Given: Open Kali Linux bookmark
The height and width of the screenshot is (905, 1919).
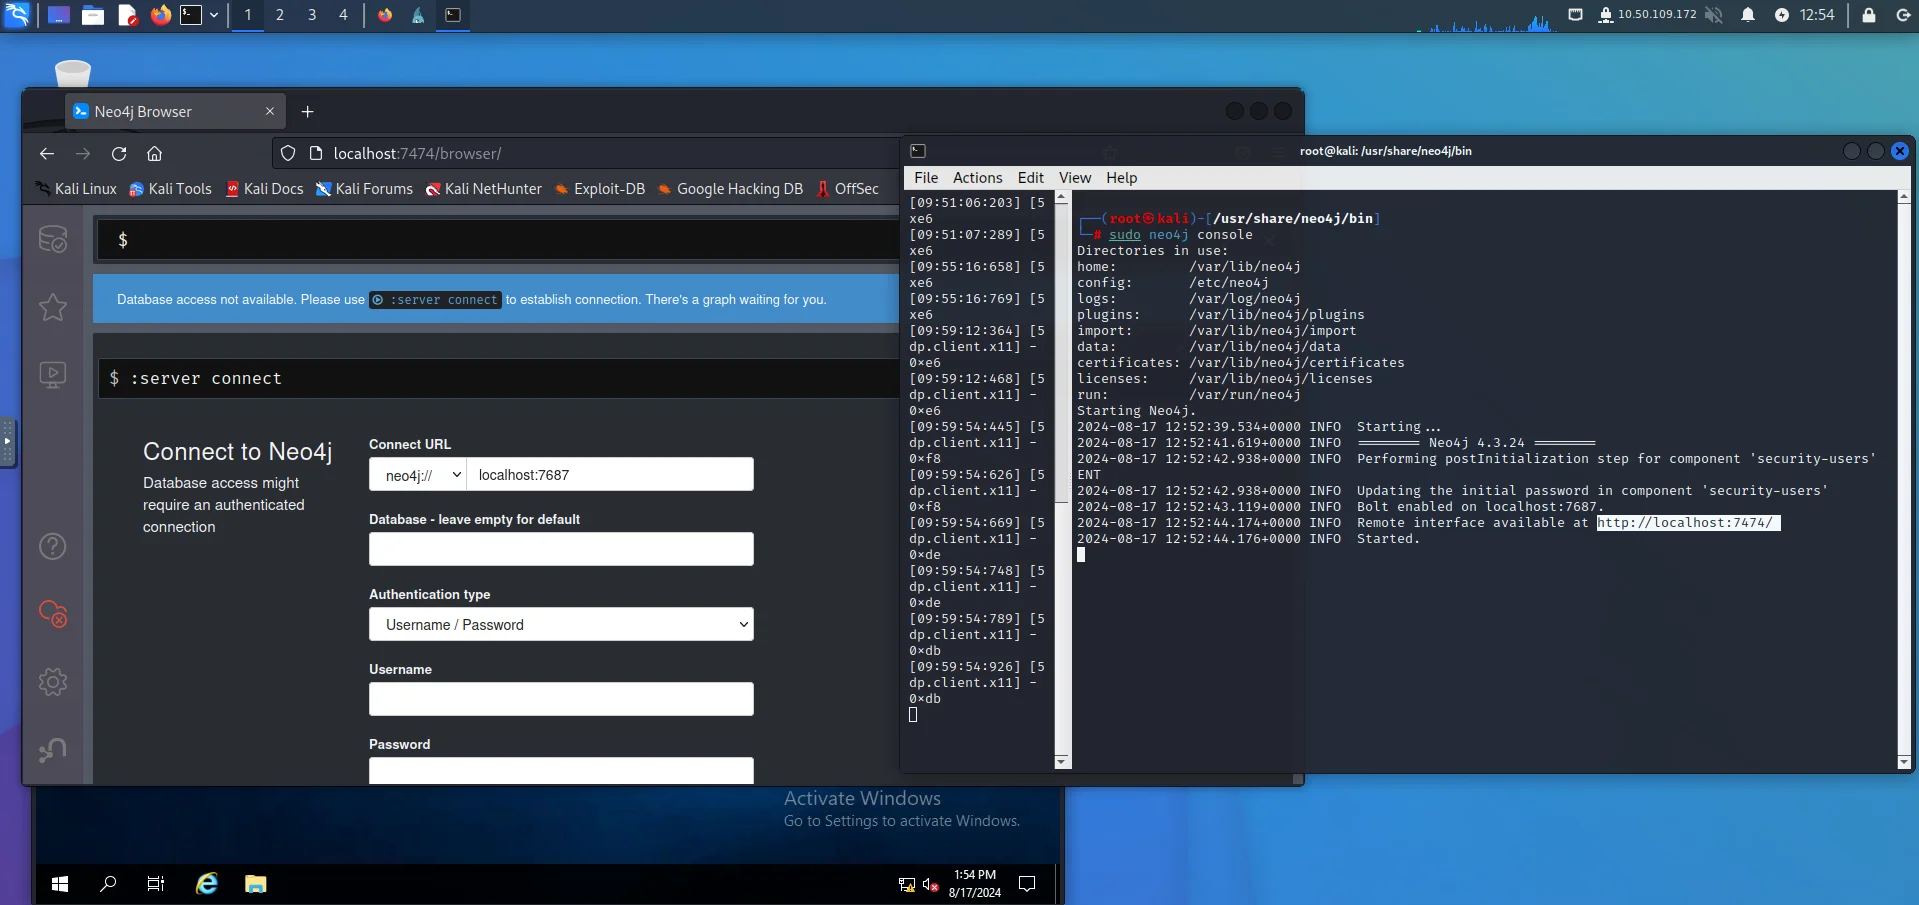Looking at the screenshot, I should (x=76, y=188).
